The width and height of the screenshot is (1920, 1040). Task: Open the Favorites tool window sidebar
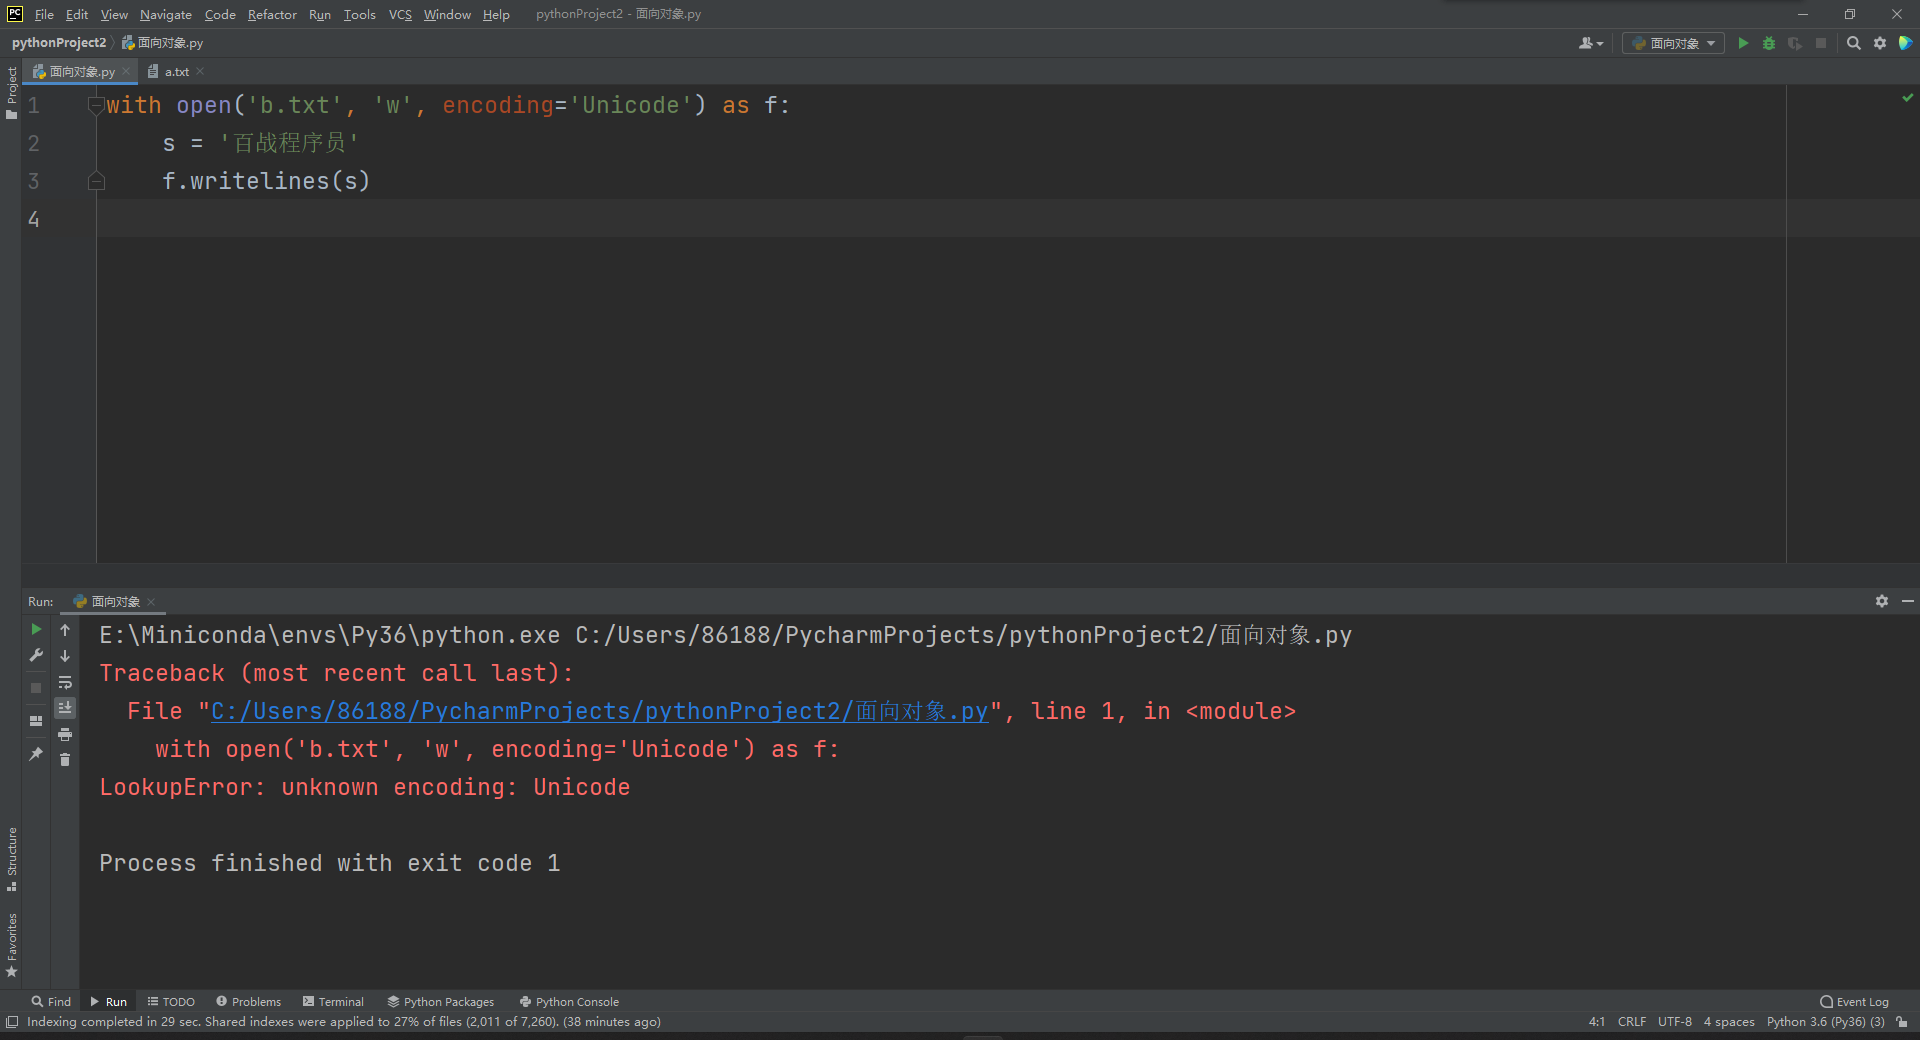click(11, 945)
